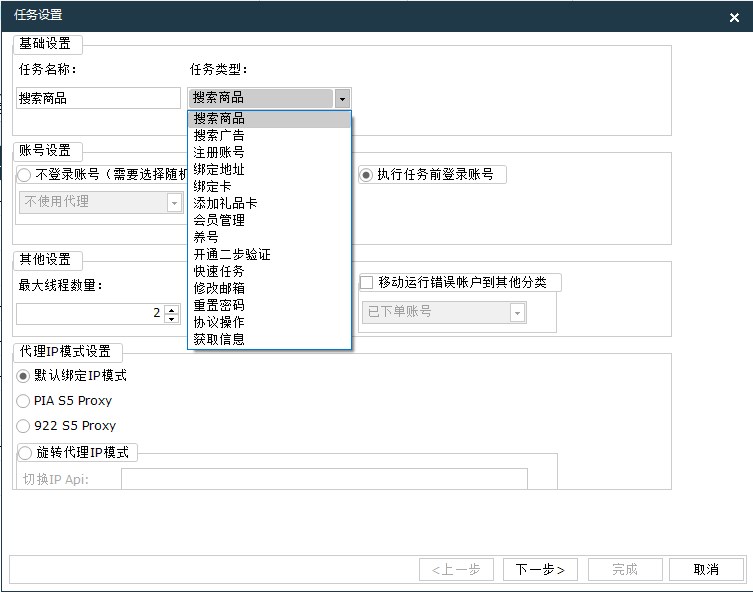Select 协议操作 option
Image resolution: width=753 pixels, height=592 pixels.
click(269, 322)
